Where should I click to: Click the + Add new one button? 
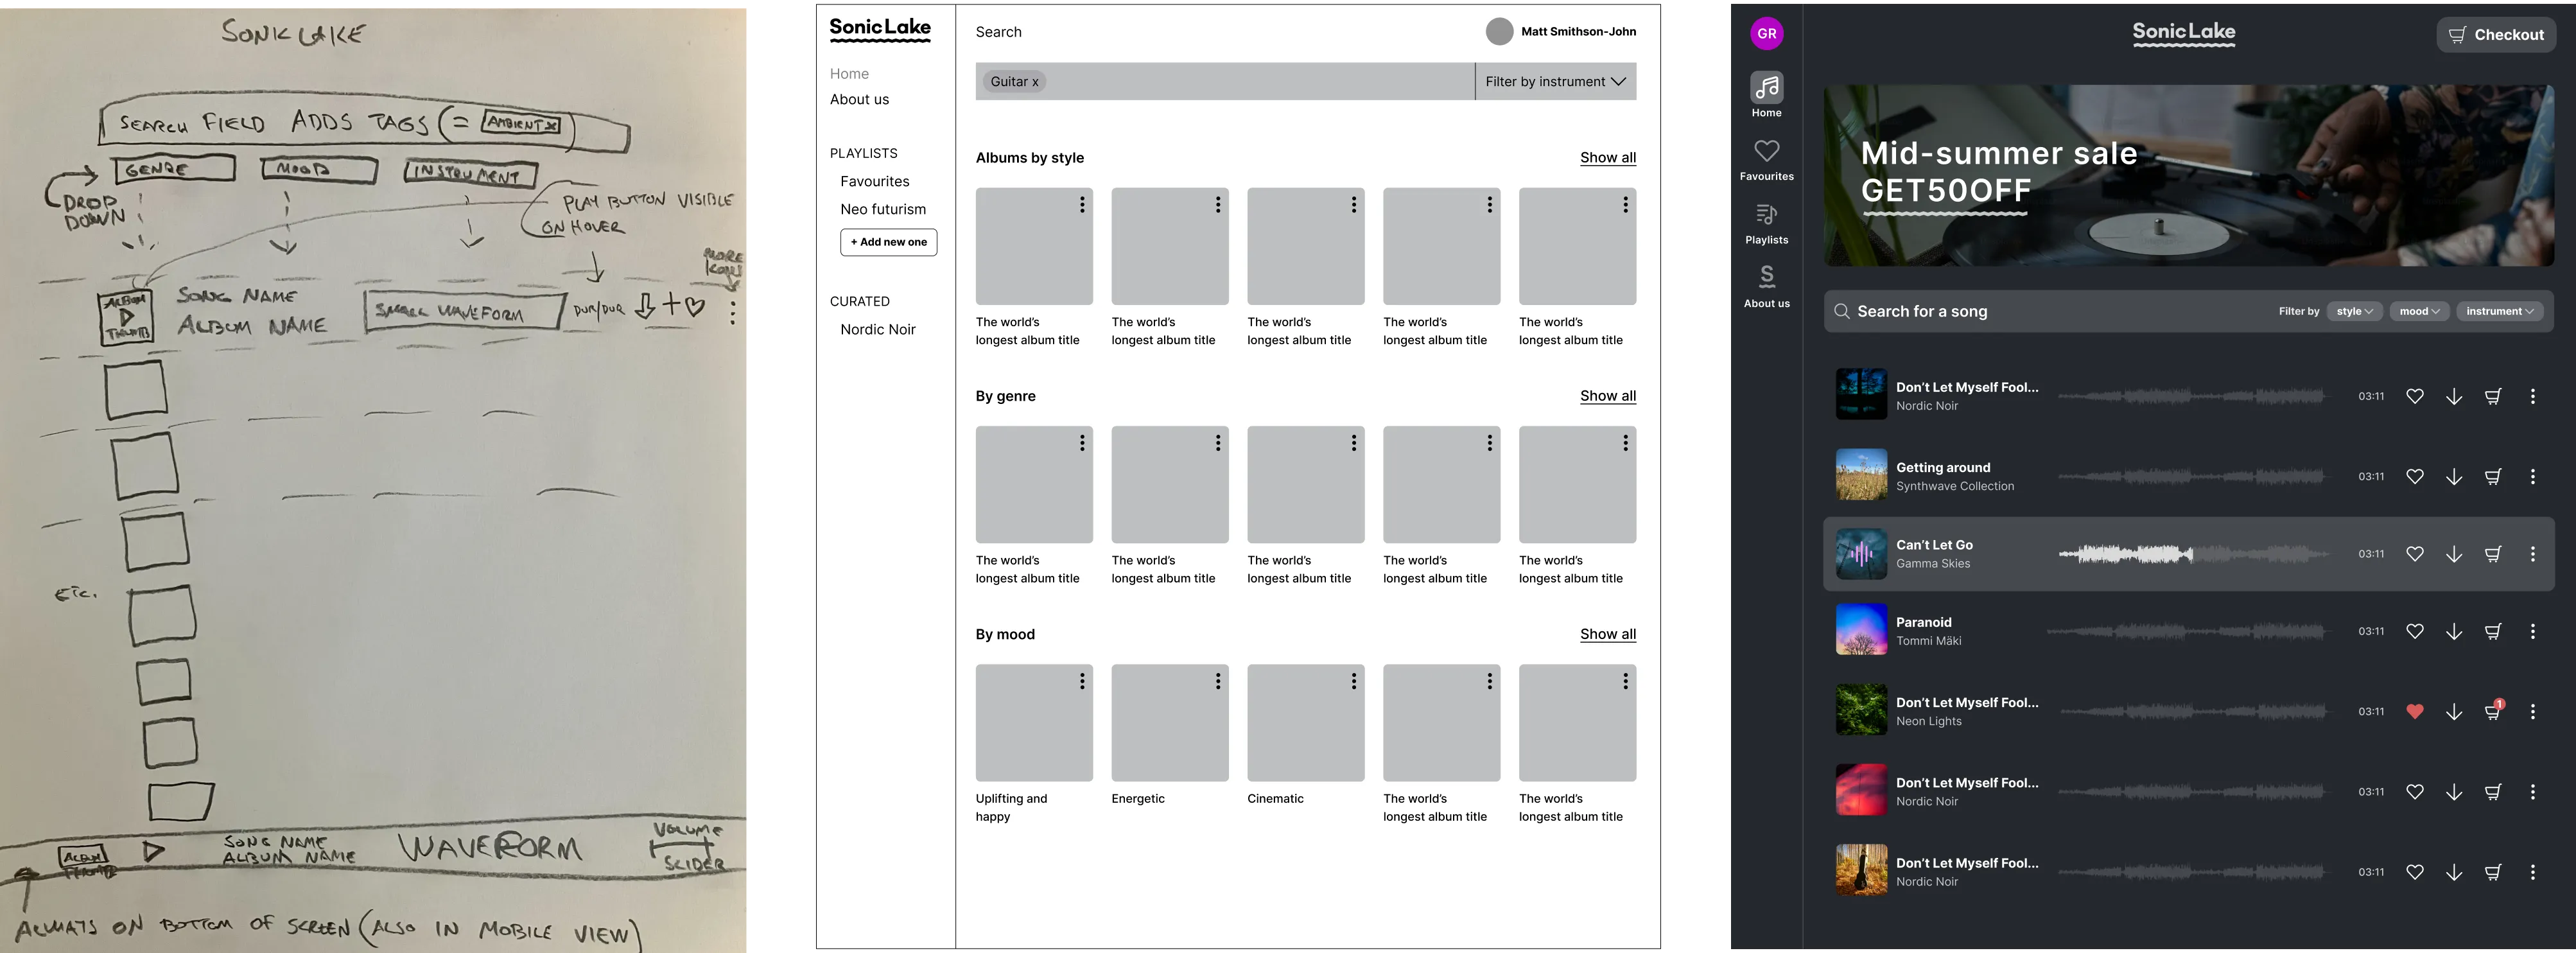(888, 242)
